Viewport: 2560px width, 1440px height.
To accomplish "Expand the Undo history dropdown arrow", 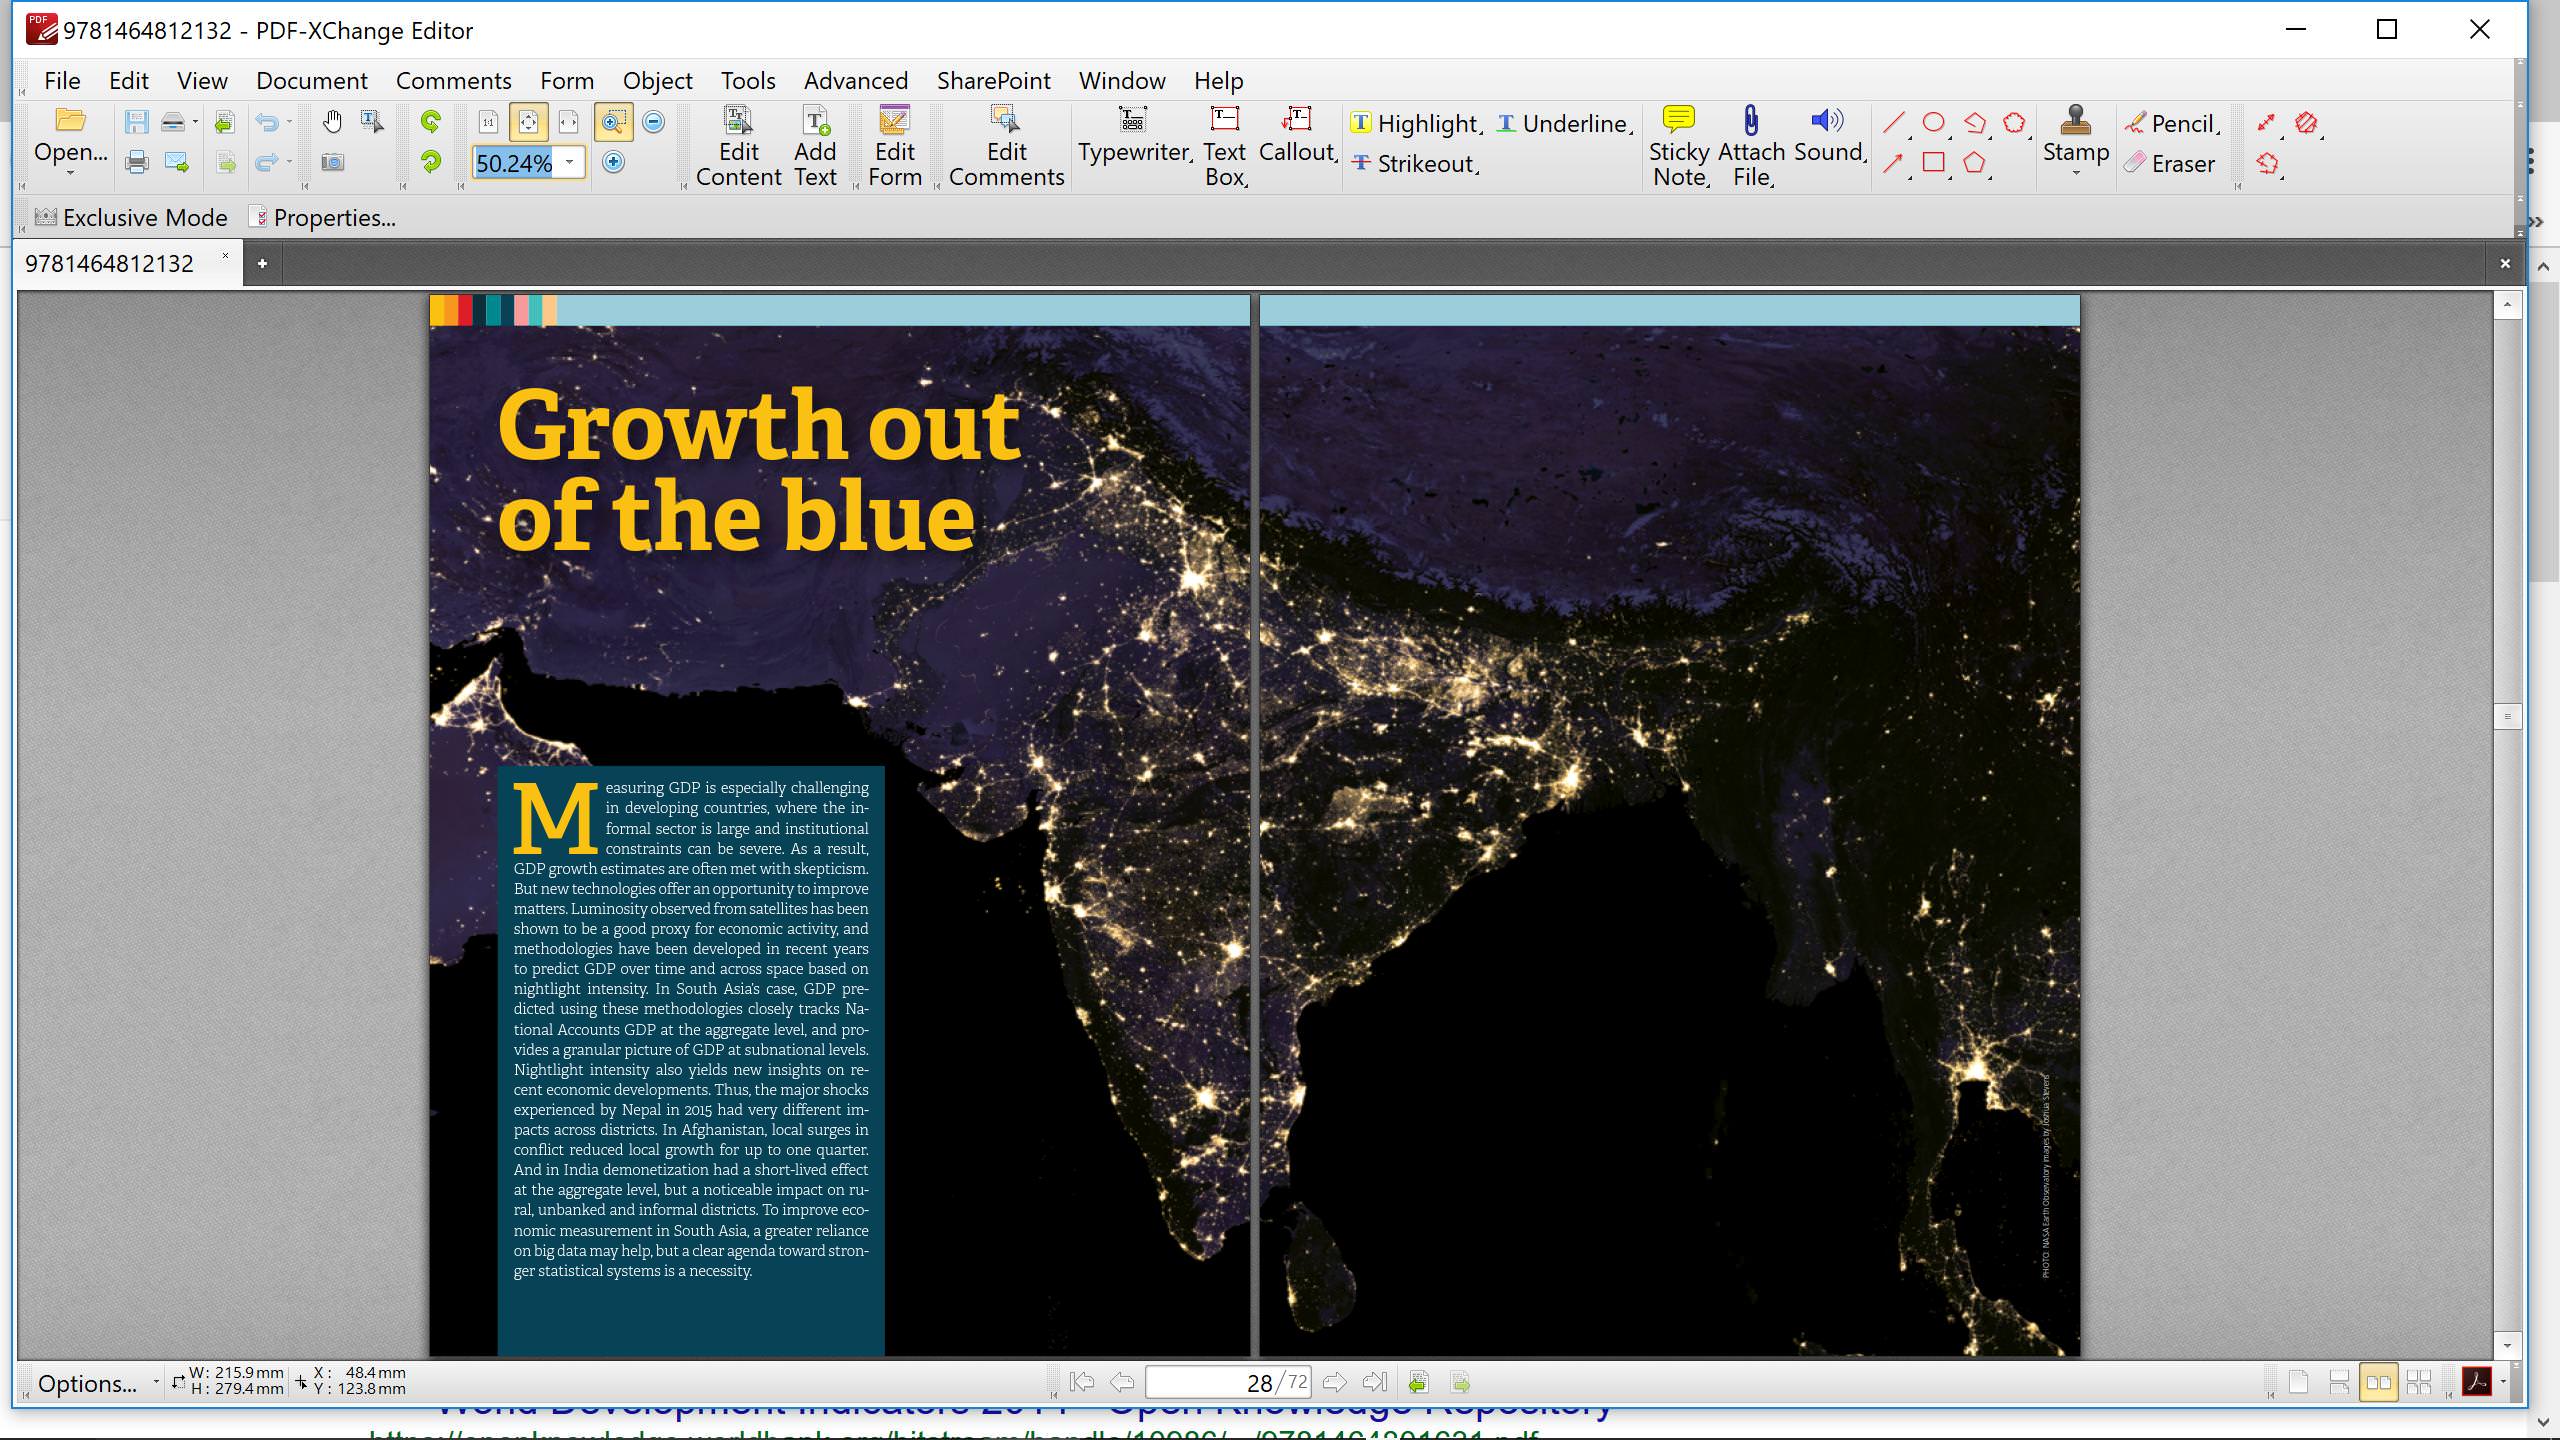I will click(289, 122).
